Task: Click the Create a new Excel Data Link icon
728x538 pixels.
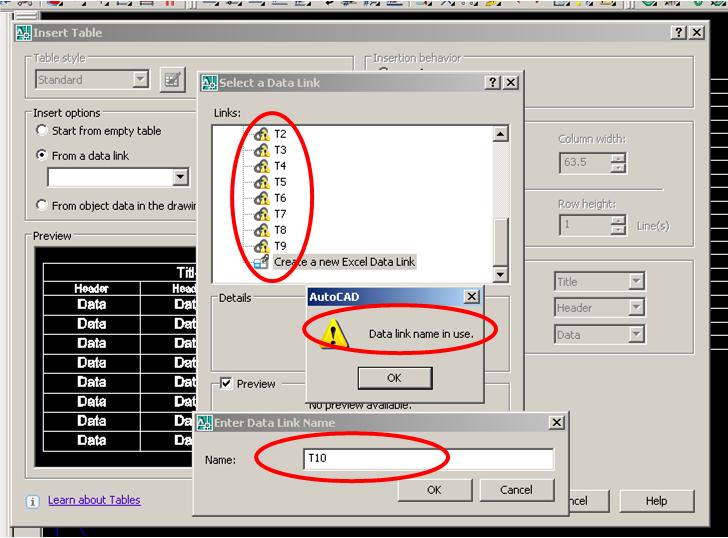Action: (261, 262)
